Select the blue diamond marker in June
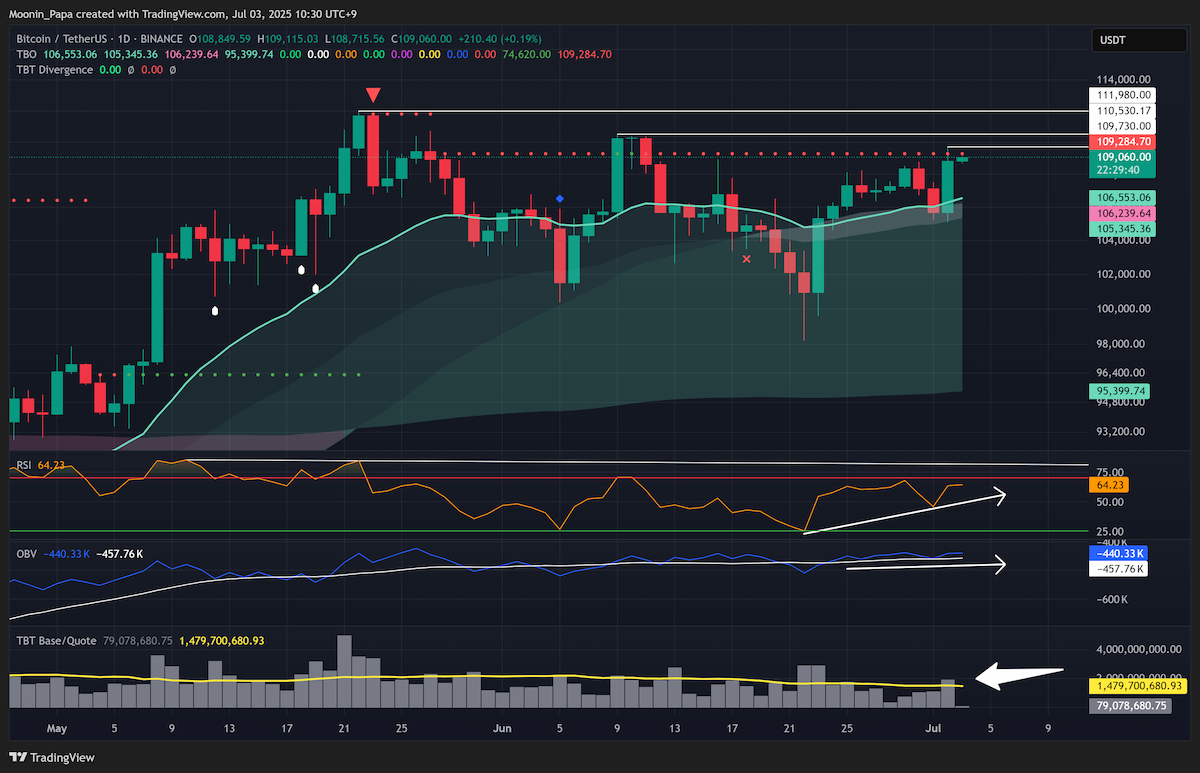 pyautogui.click(x=559, y=199)
